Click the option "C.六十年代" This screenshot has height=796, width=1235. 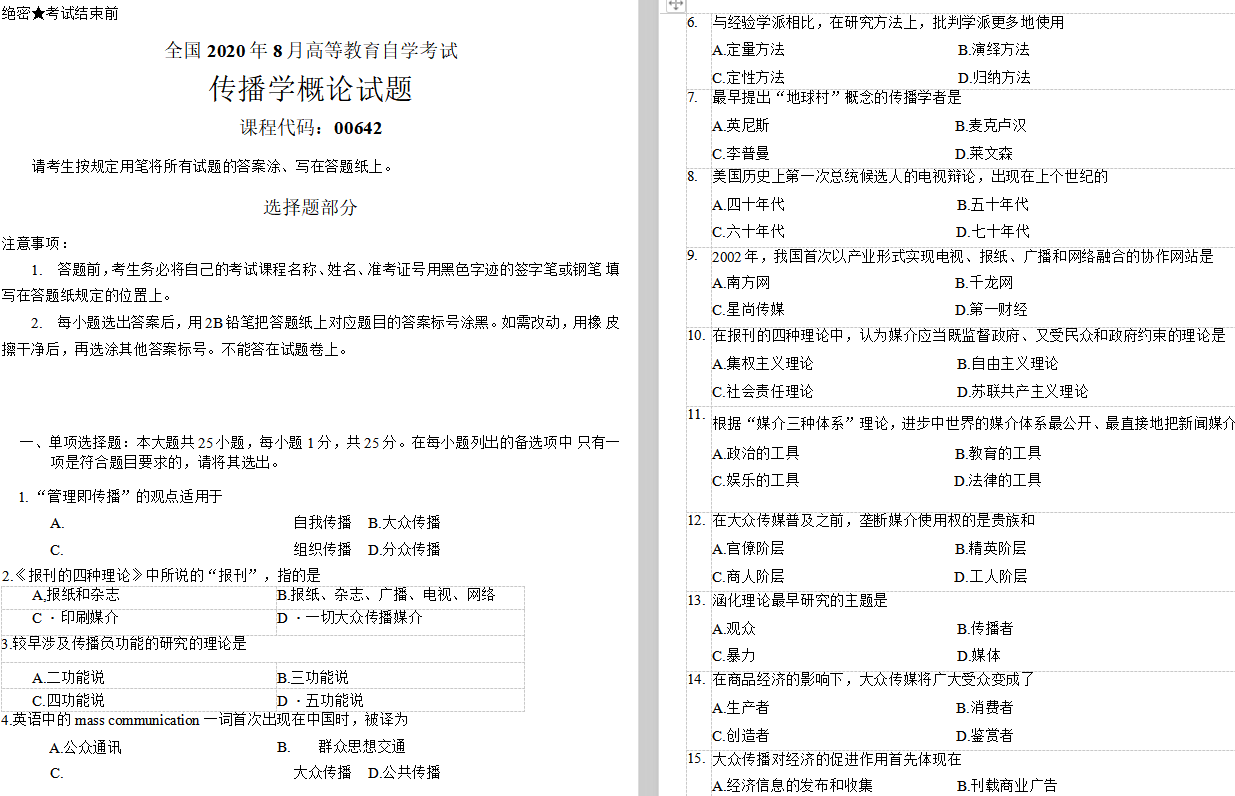pos(748,232)
